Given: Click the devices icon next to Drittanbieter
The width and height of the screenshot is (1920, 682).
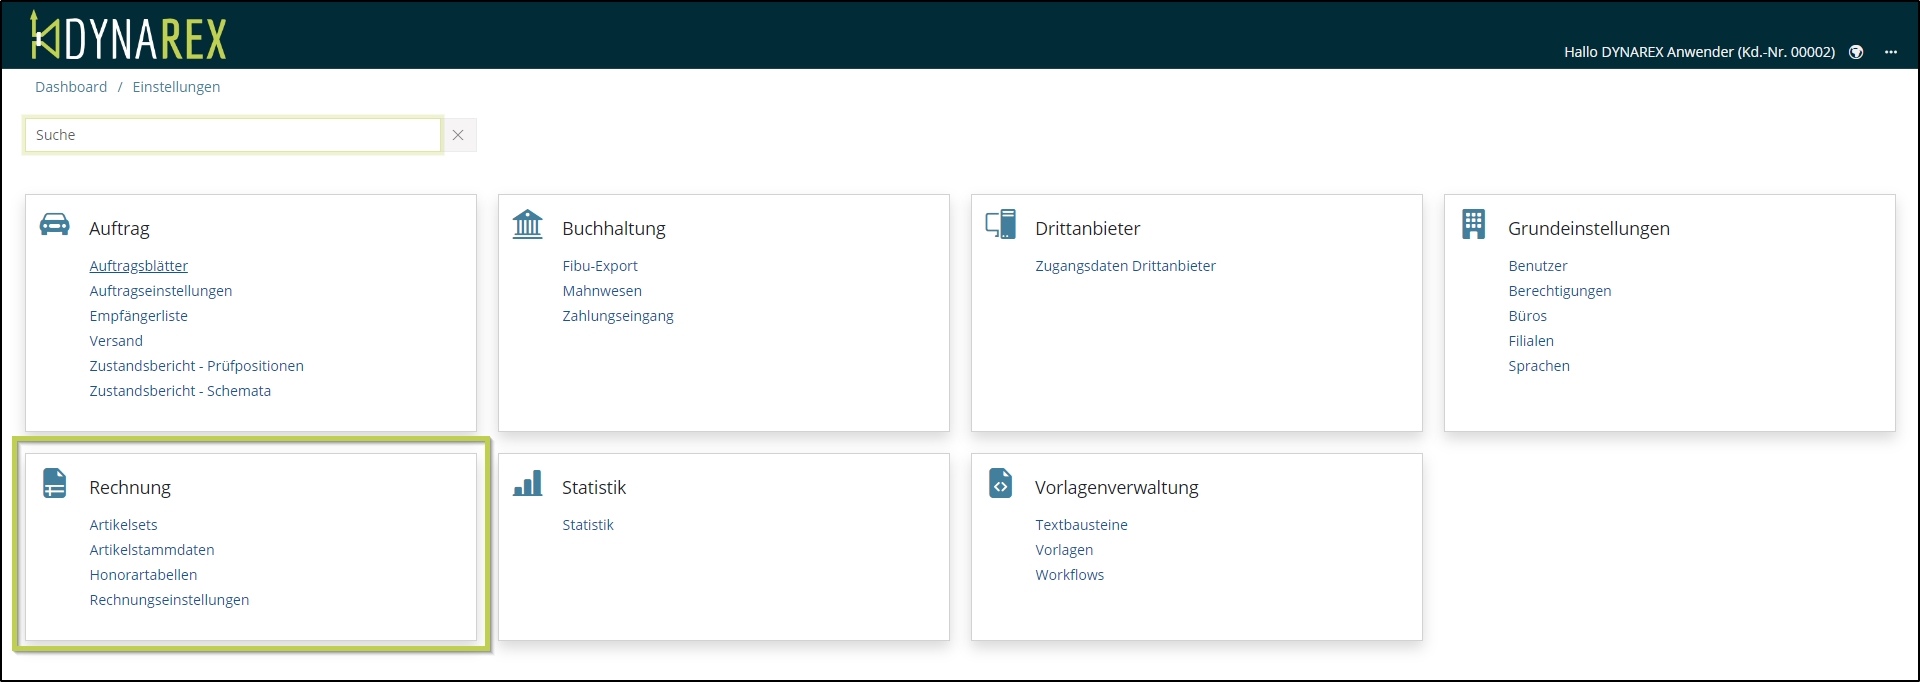Looking at the screenshot, I should click(1000, 224).
